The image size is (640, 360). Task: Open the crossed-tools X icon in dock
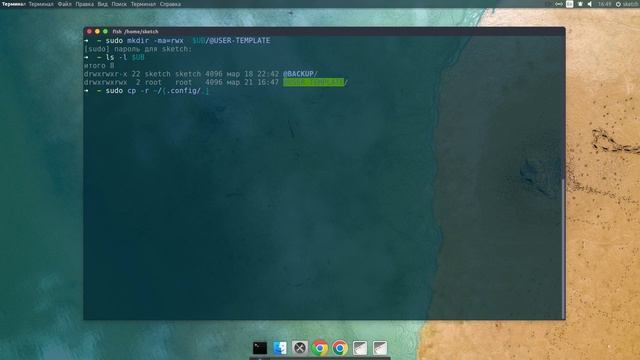pyautogui.click(x=300, y=348)
